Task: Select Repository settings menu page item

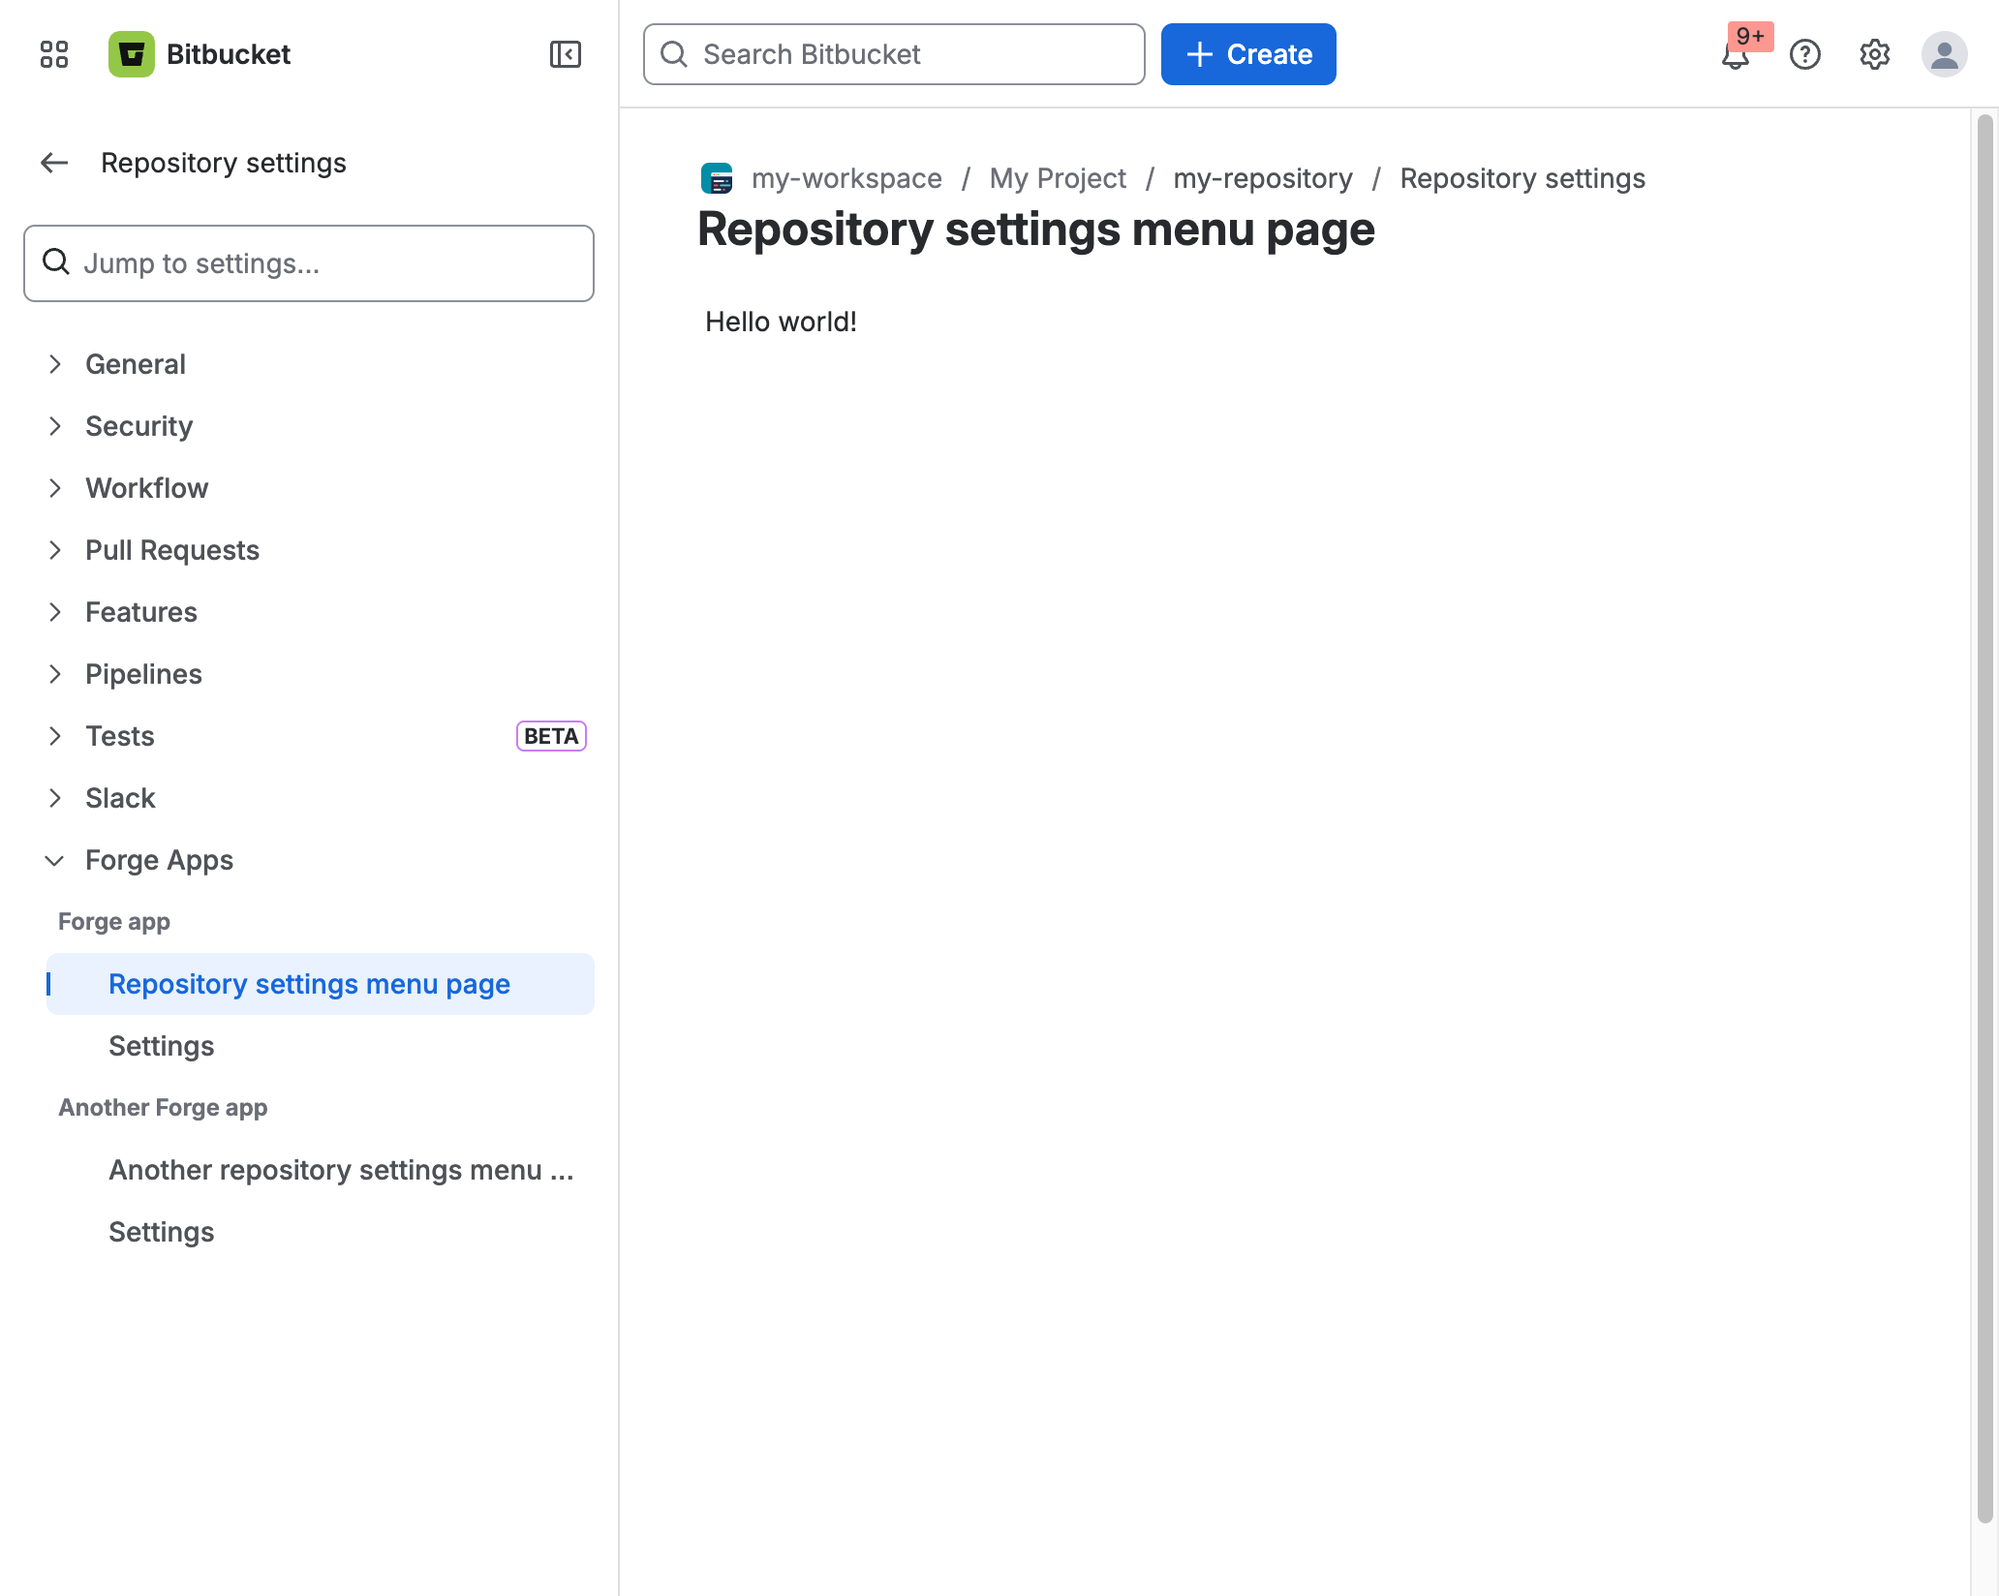Action: tap(320, 984)
